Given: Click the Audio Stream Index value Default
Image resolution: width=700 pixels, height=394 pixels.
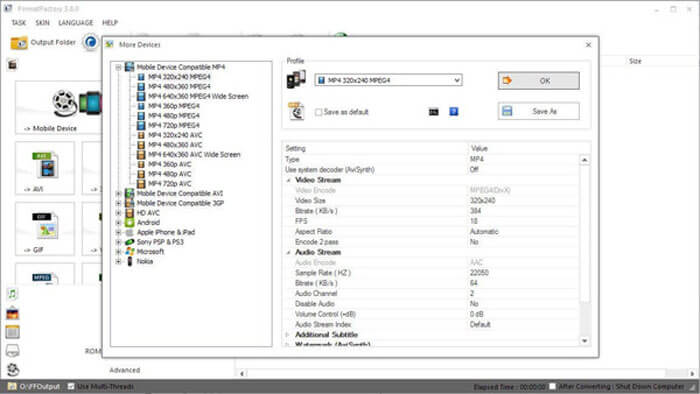Looking at the screenshot, I should click(480, 324).
